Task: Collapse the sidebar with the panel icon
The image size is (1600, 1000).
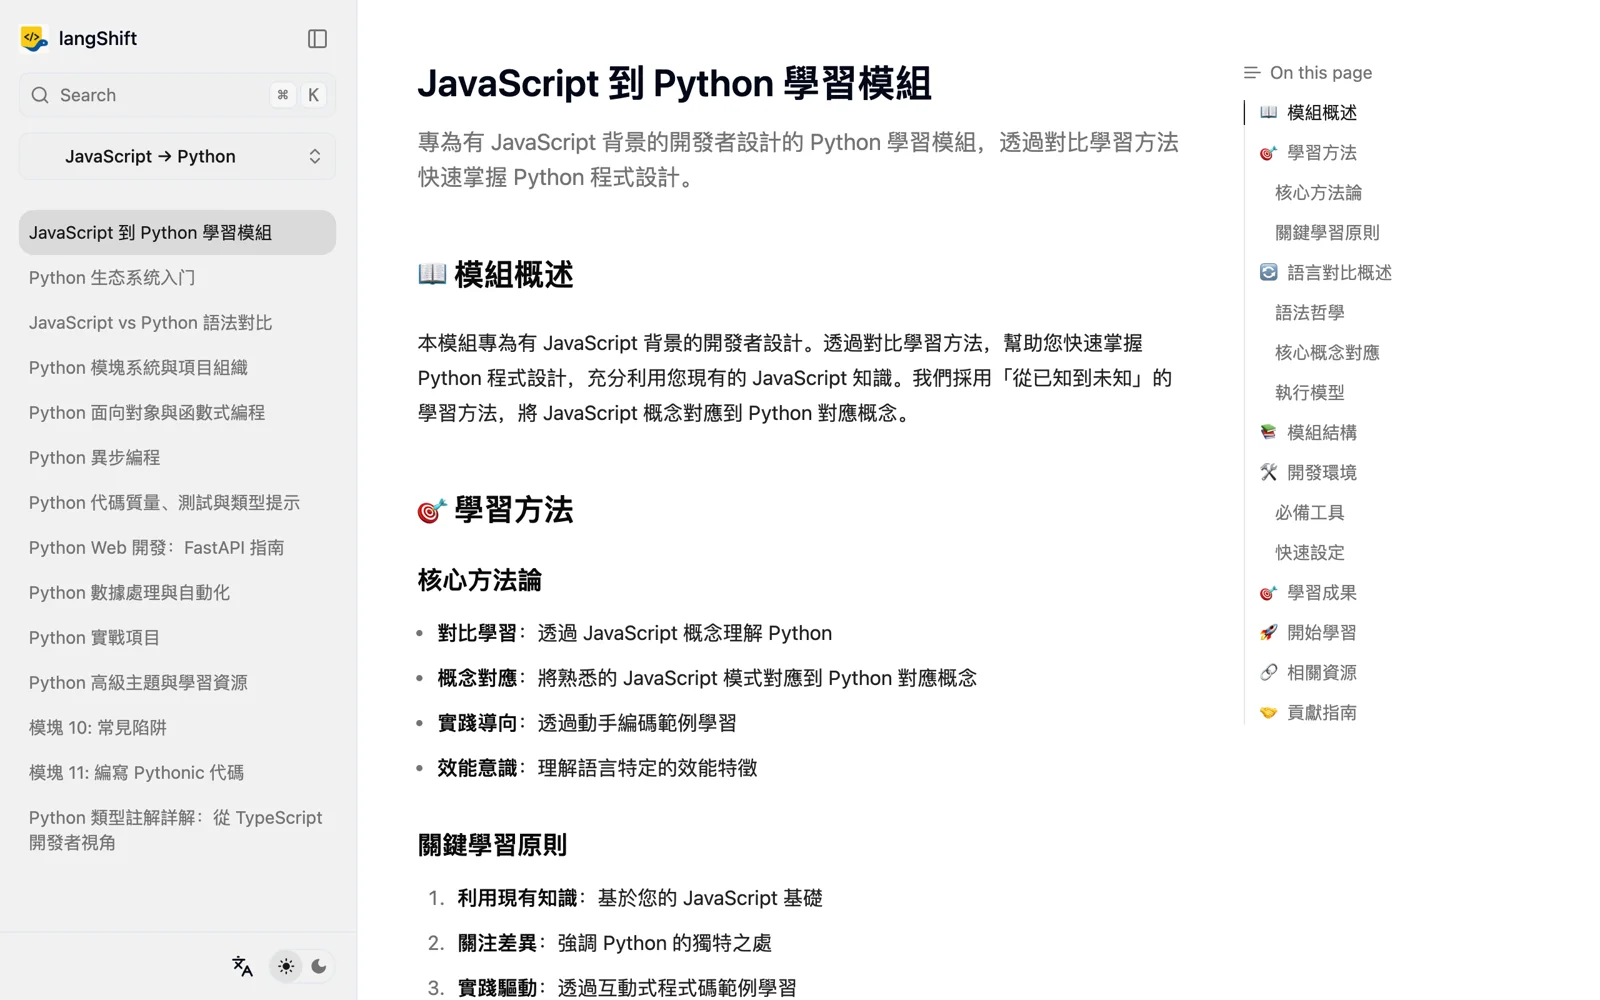Action: (317, 39)
